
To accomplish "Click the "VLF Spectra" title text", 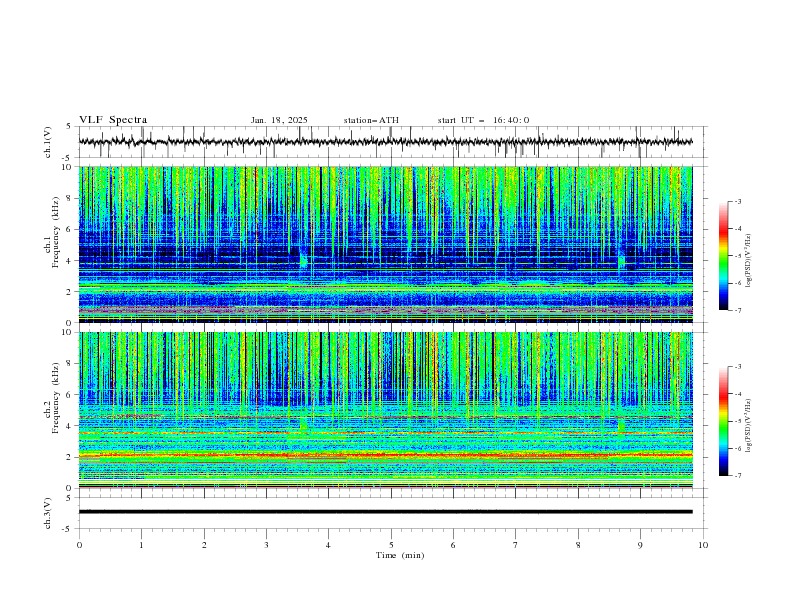I will [113, 120].
